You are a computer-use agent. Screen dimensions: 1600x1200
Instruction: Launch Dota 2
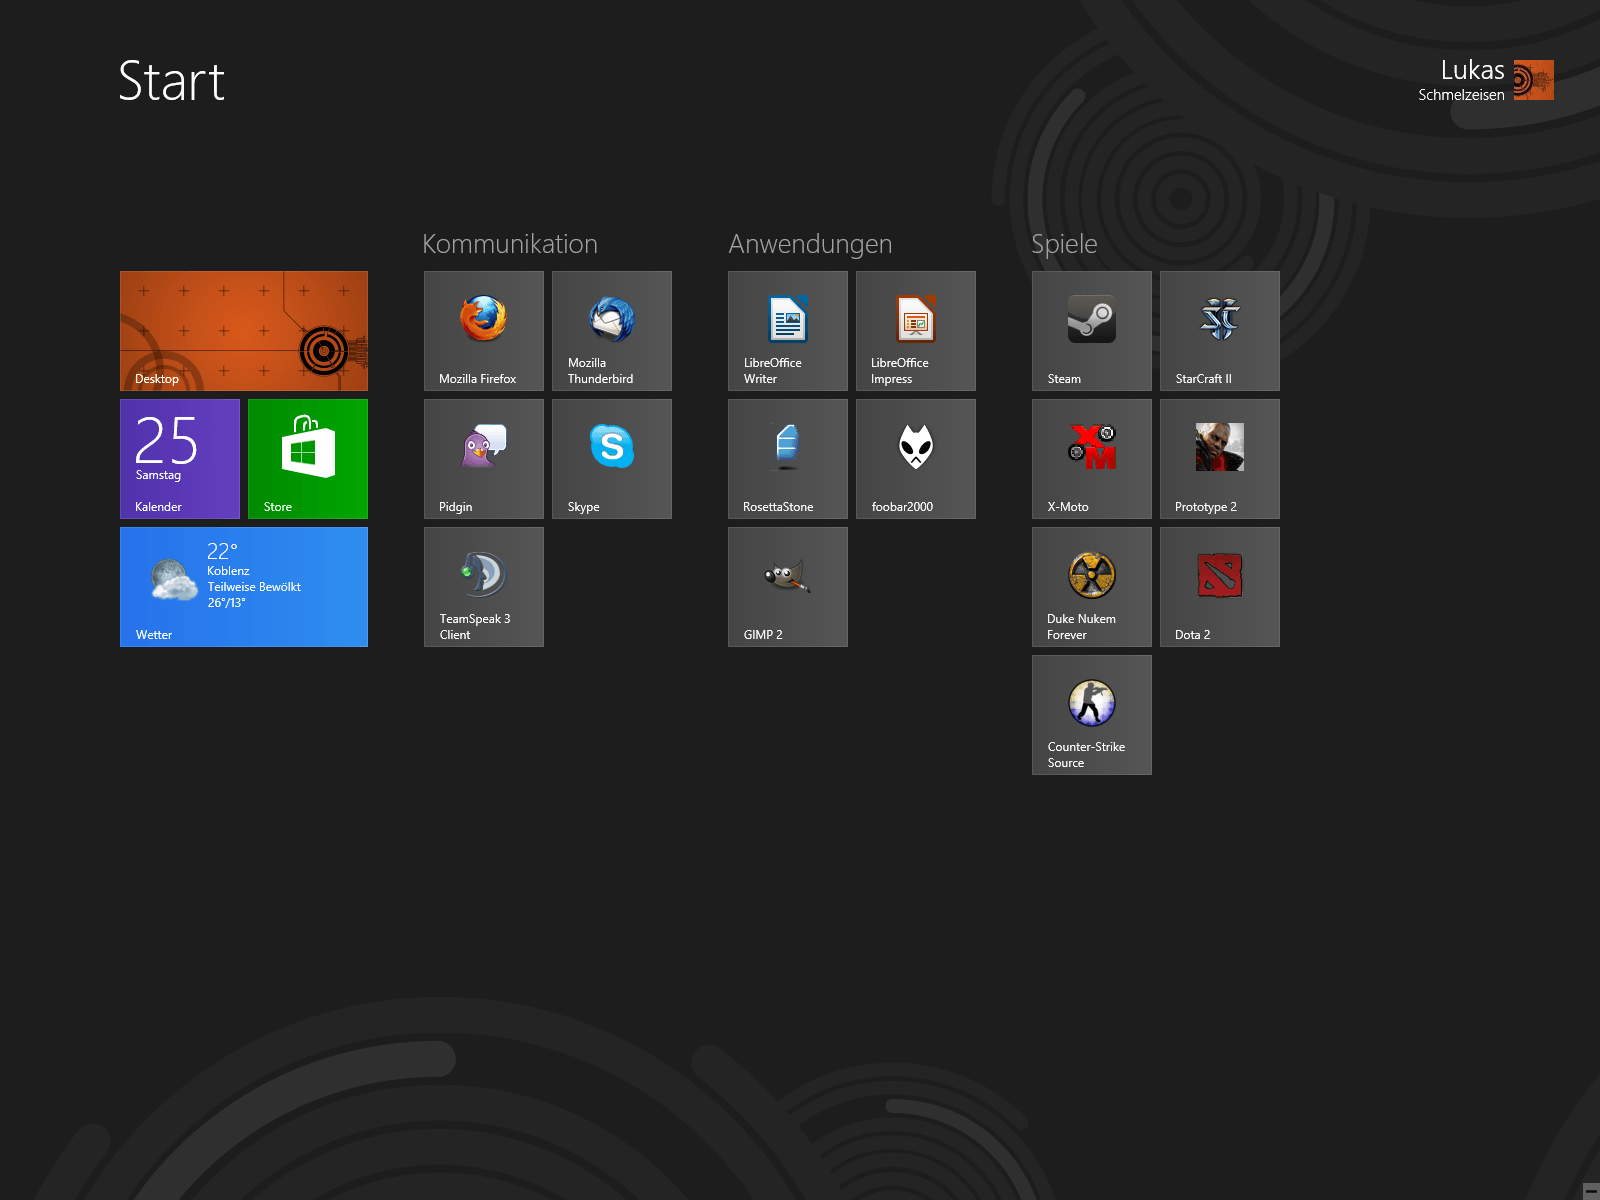tap(1219, 586)
